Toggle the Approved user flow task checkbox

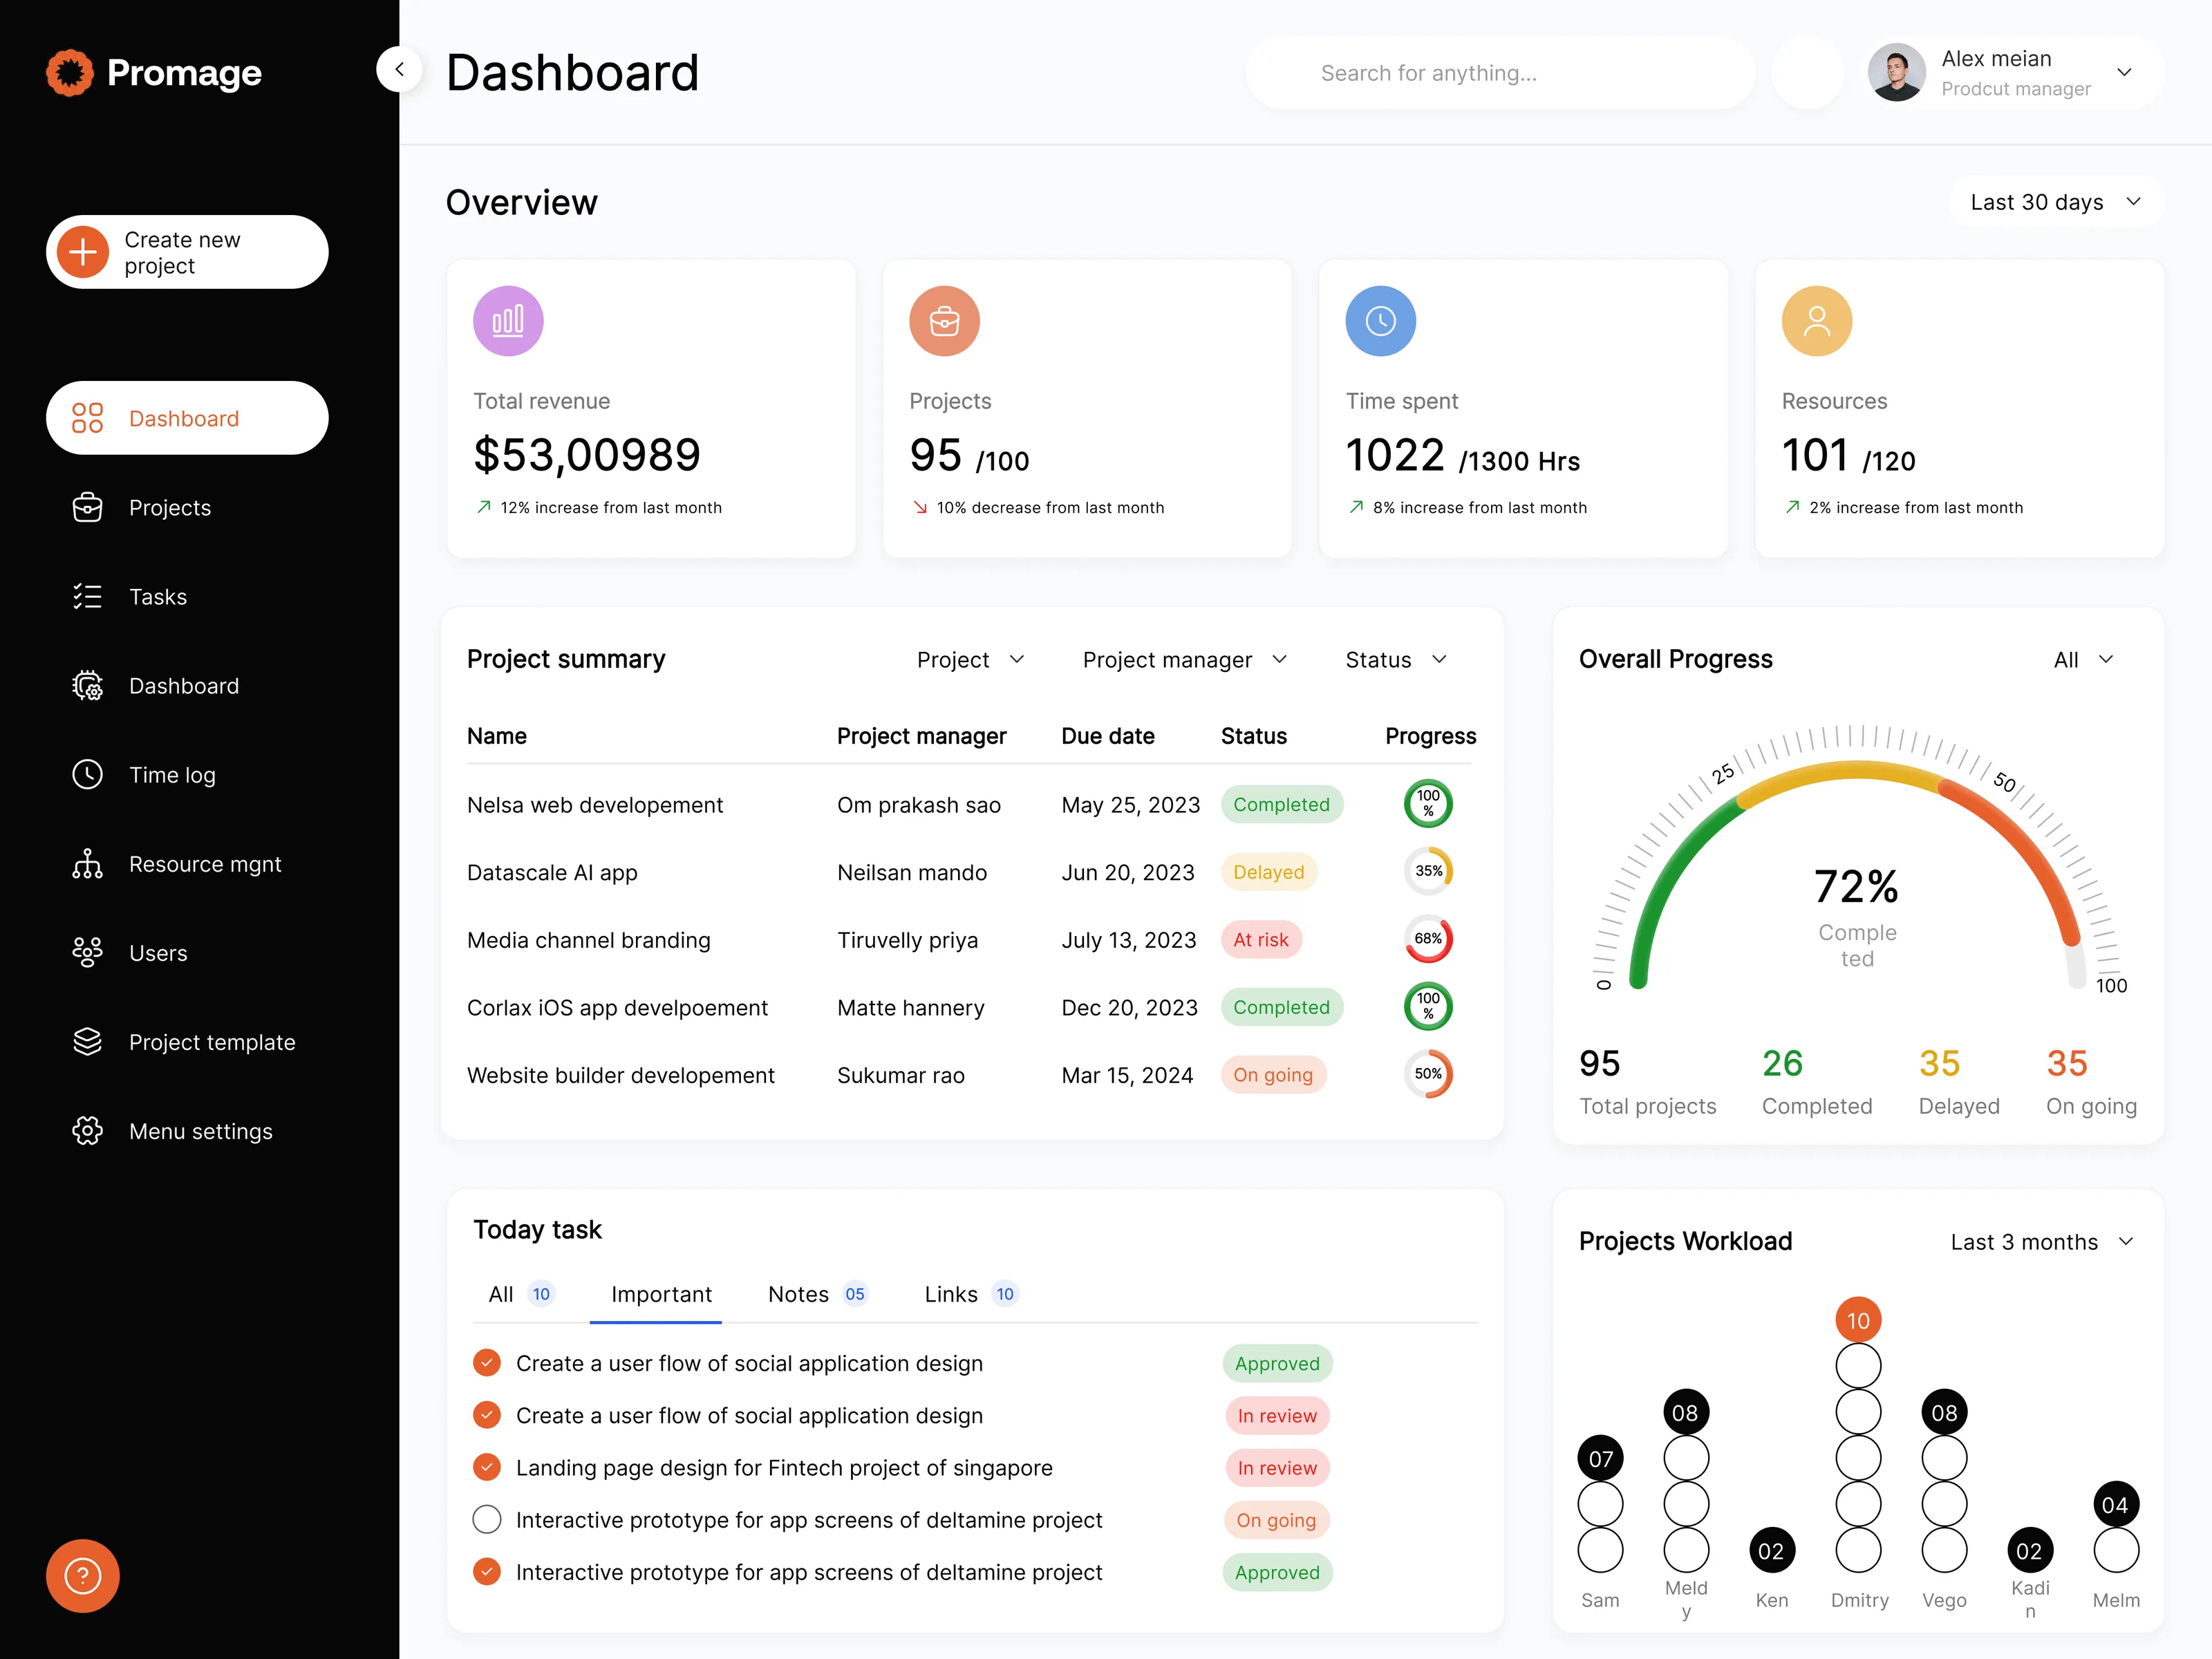click(x=487, y=1363)
